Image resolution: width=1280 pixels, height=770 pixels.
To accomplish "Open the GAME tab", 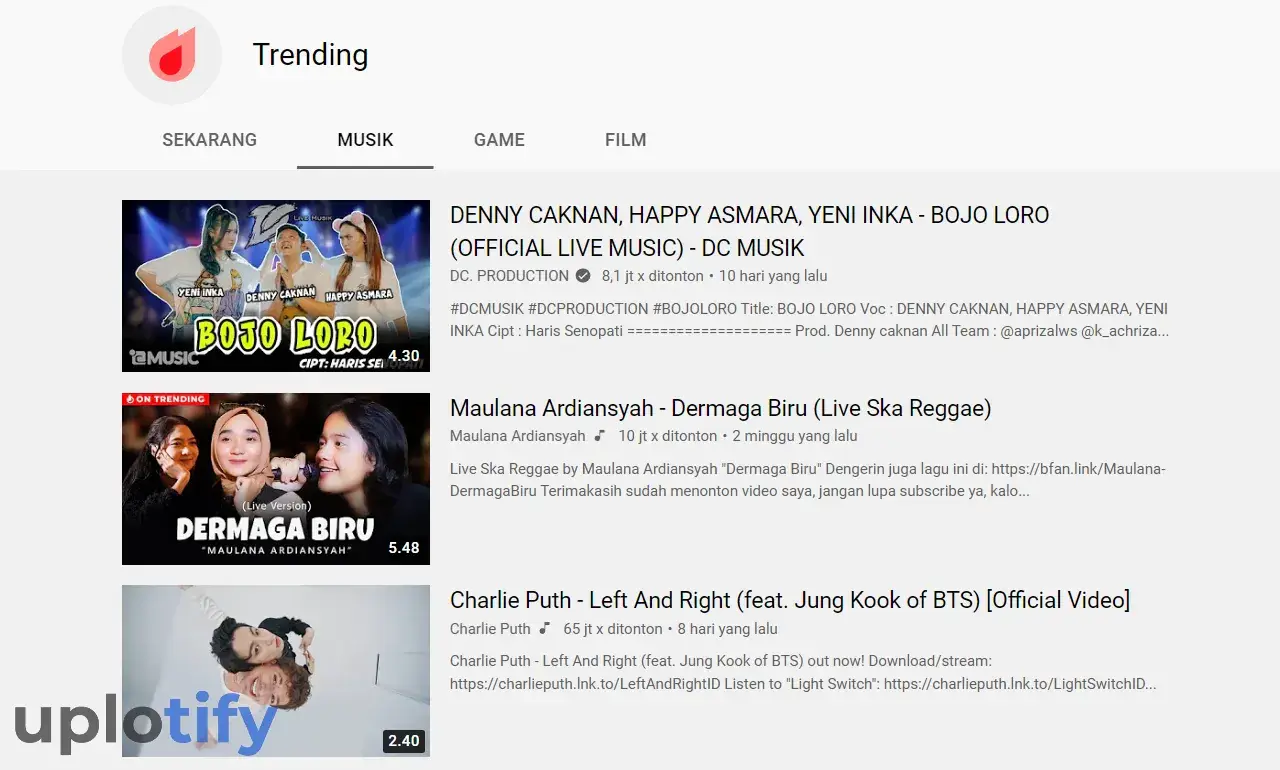I will (x=499, y=140).
